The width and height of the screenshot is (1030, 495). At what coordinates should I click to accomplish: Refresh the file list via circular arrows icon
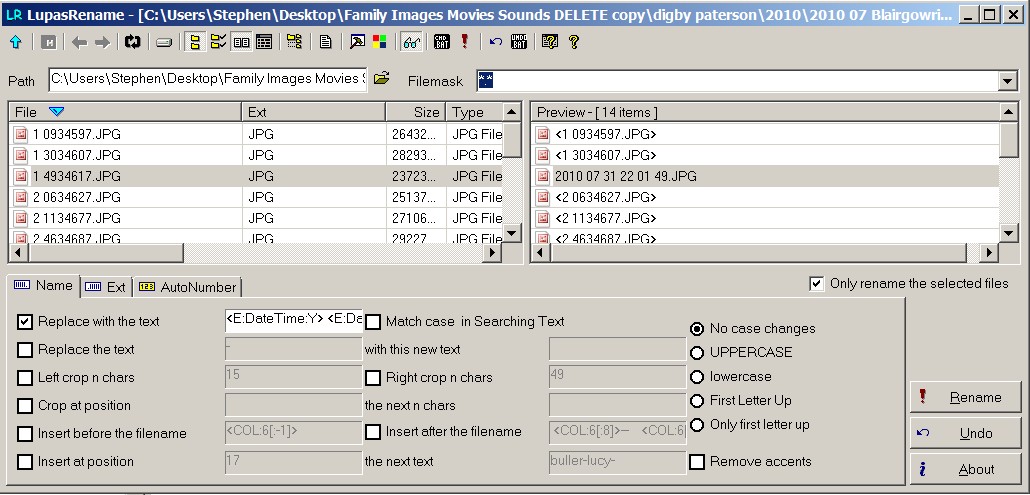[x=133, y=43]
